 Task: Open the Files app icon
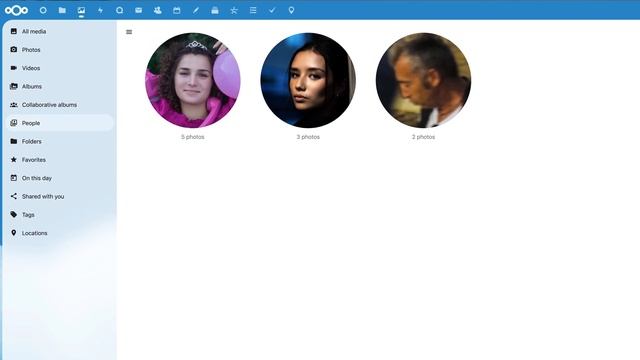(62, 10)
